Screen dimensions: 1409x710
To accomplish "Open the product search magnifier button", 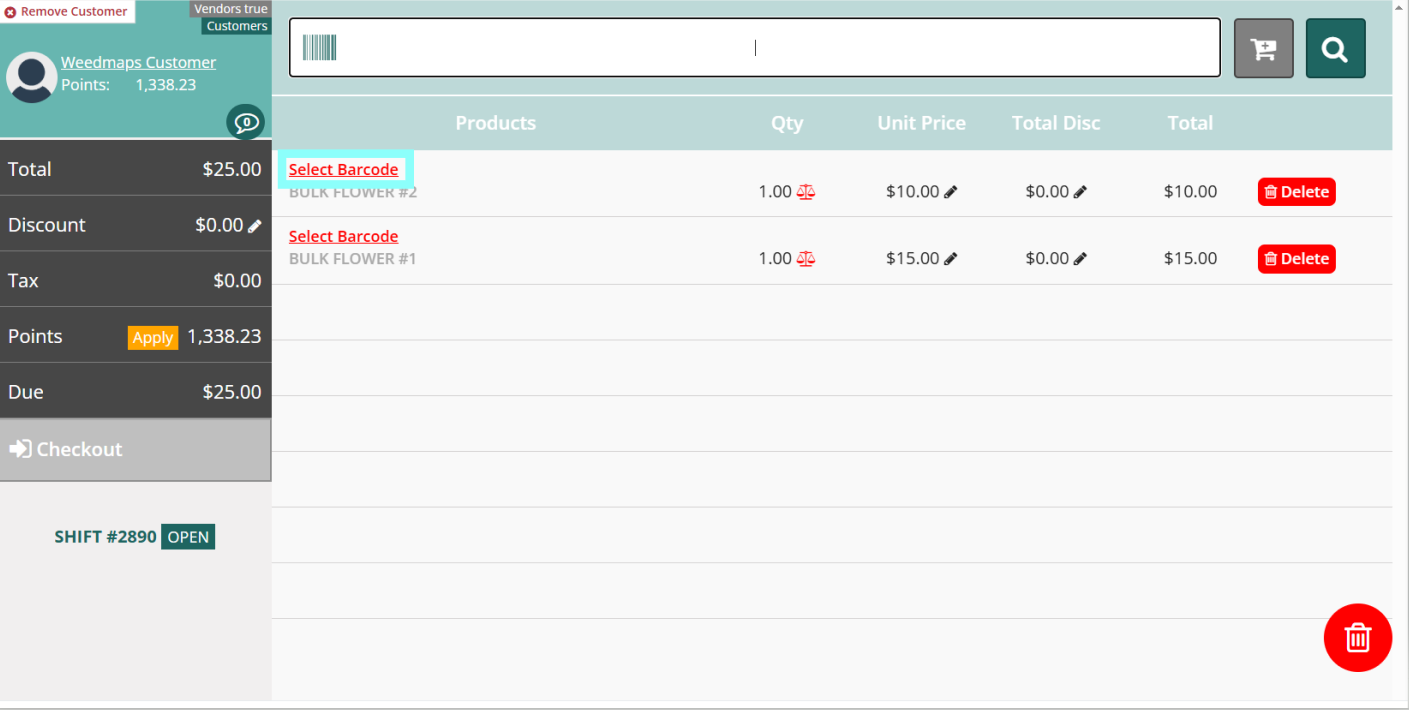I will (1335, 48).
